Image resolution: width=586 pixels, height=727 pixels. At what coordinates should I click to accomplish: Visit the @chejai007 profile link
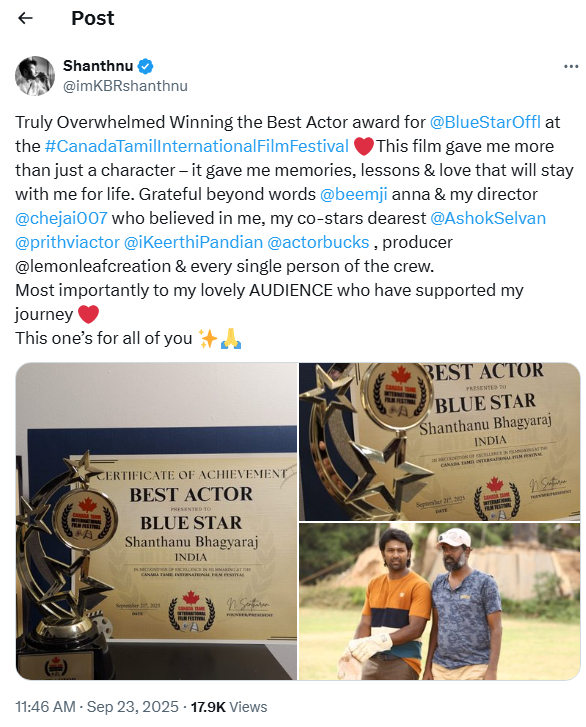click(x=61, y=218)
